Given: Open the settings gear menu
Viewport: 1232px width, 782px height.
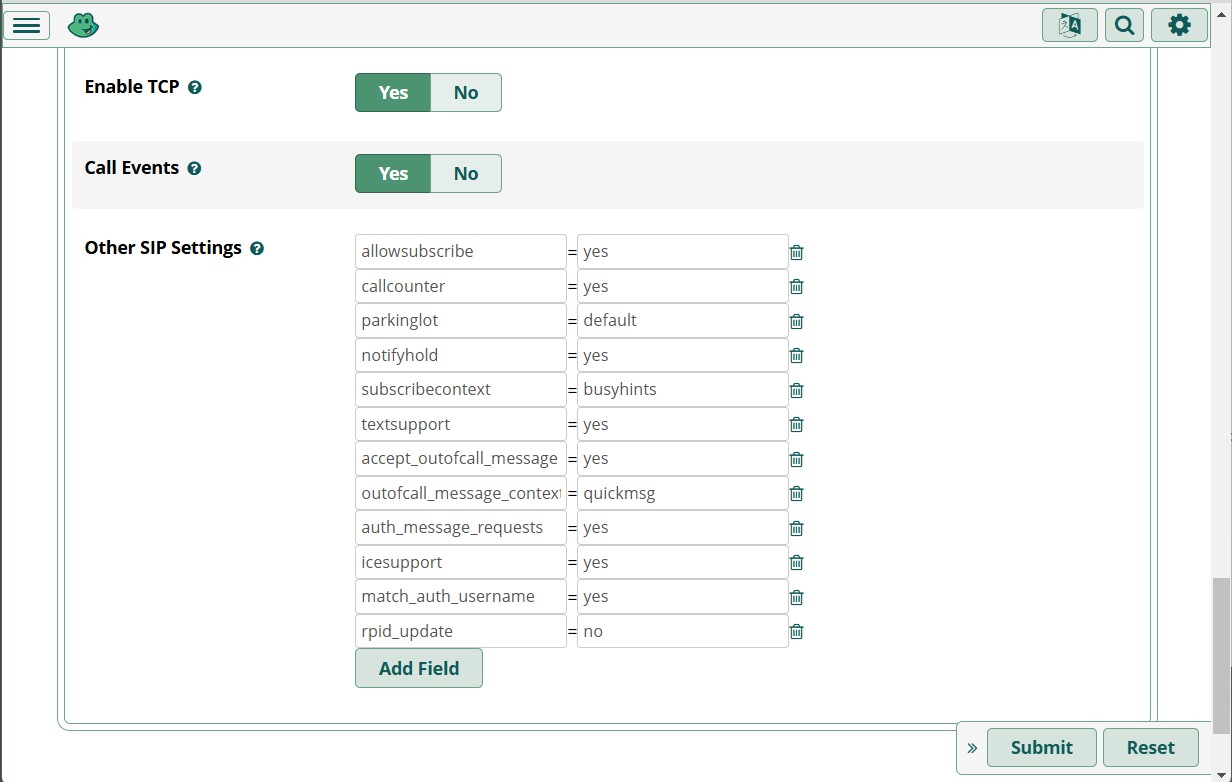Looking at the screenshot, I should (x=1179, y=25).
